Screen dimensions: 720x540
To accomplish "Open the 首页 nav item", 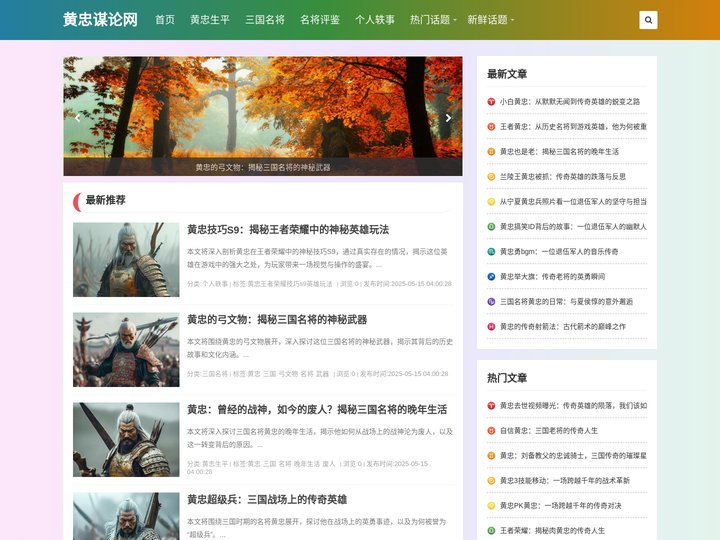I will [x=165, y=20].
